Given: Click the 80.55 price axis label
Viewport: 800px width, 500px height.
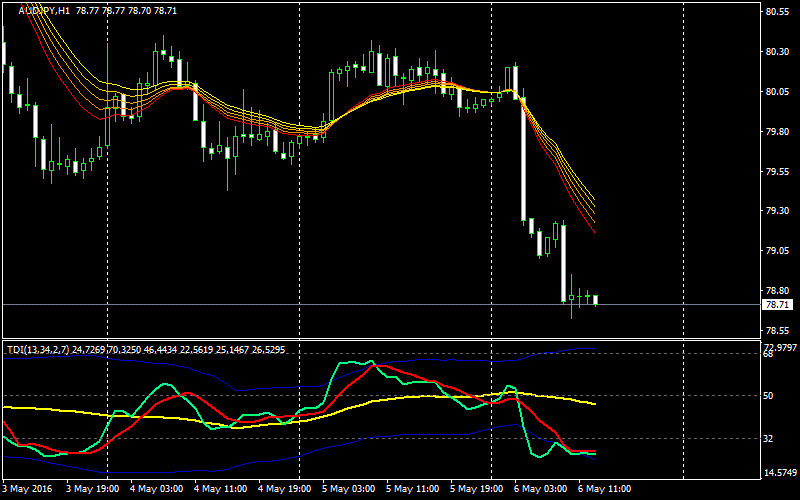Looking at the screenshot, I should point(778,13).
